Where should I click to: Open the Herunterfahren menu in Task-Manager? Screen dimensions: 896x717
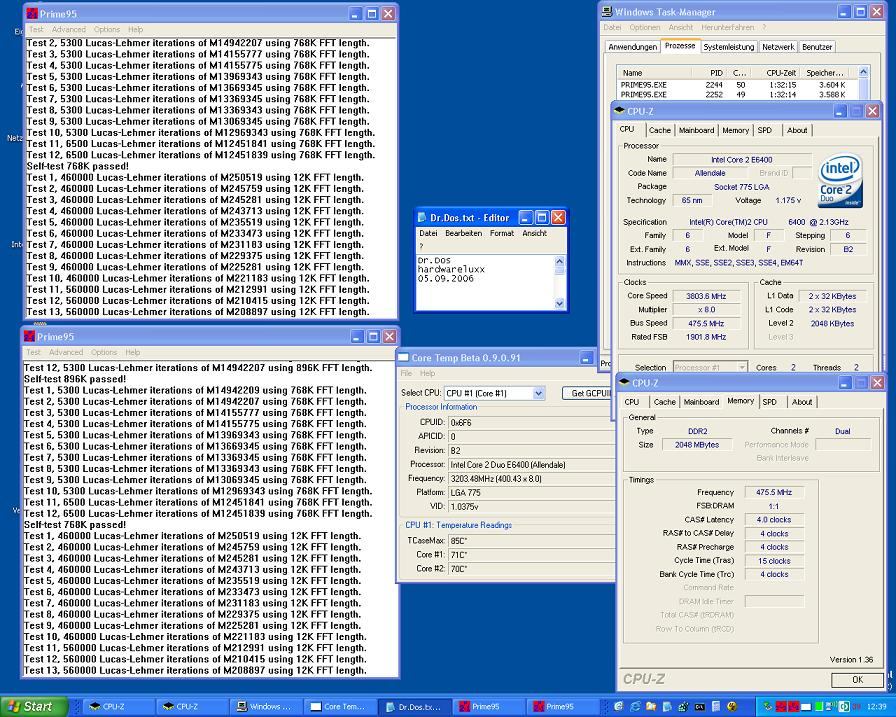point(727,27)
